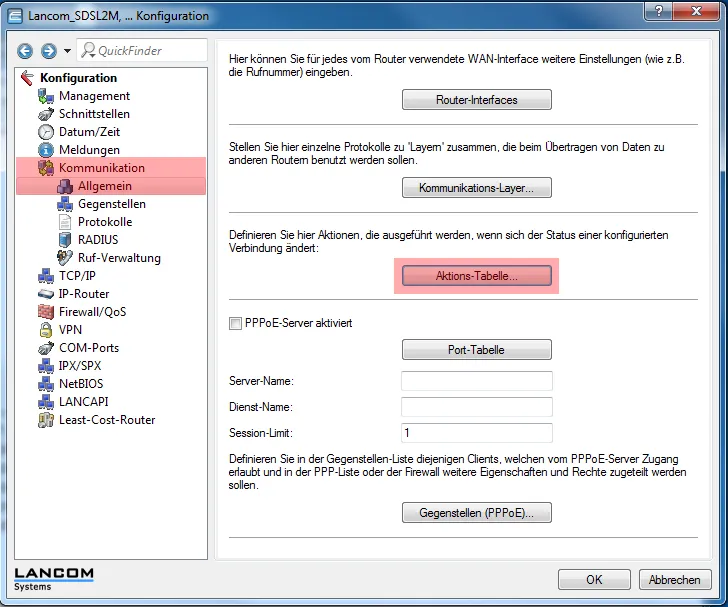Image resolution: width=728 pixels, height=607 pixels.
Task: Open Gegenstellen under Kommunikation
Action: click(112, 204)
